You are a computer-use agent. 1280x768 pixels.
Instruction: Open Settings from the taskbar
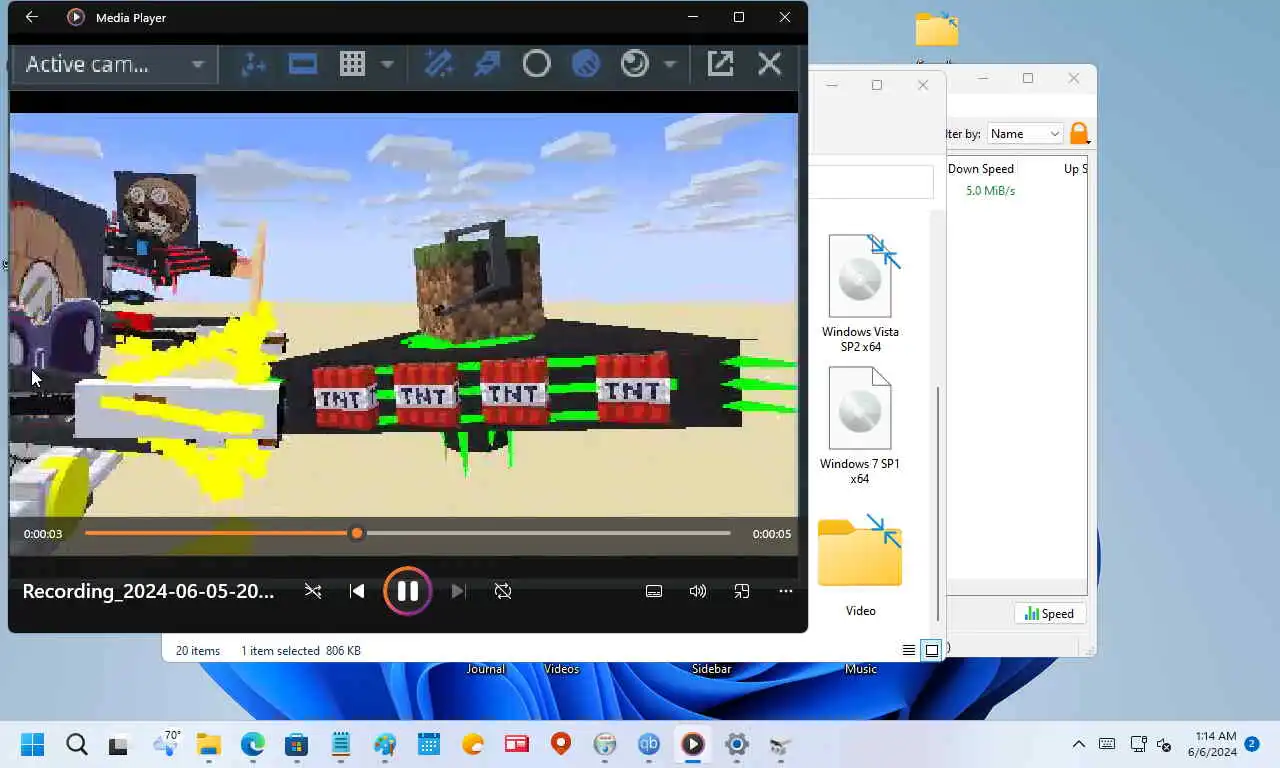click(x=737, y=744)
